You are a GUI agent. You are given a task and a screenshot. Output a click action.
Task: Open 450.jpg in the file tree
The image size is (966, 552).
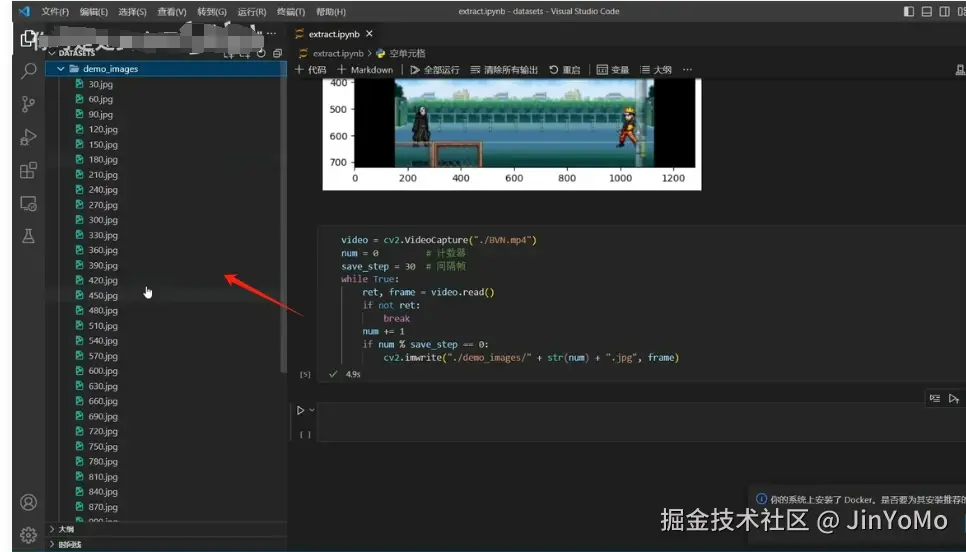[x=103, y=295]
